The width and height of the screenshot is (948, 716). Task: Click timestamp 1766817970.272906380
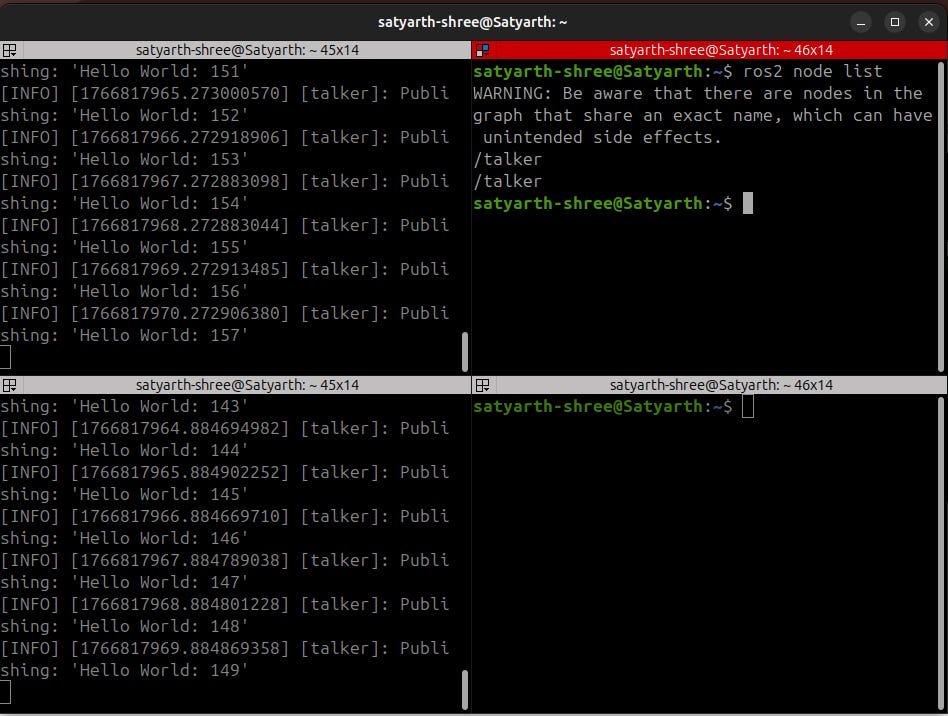tap(180, 313)
